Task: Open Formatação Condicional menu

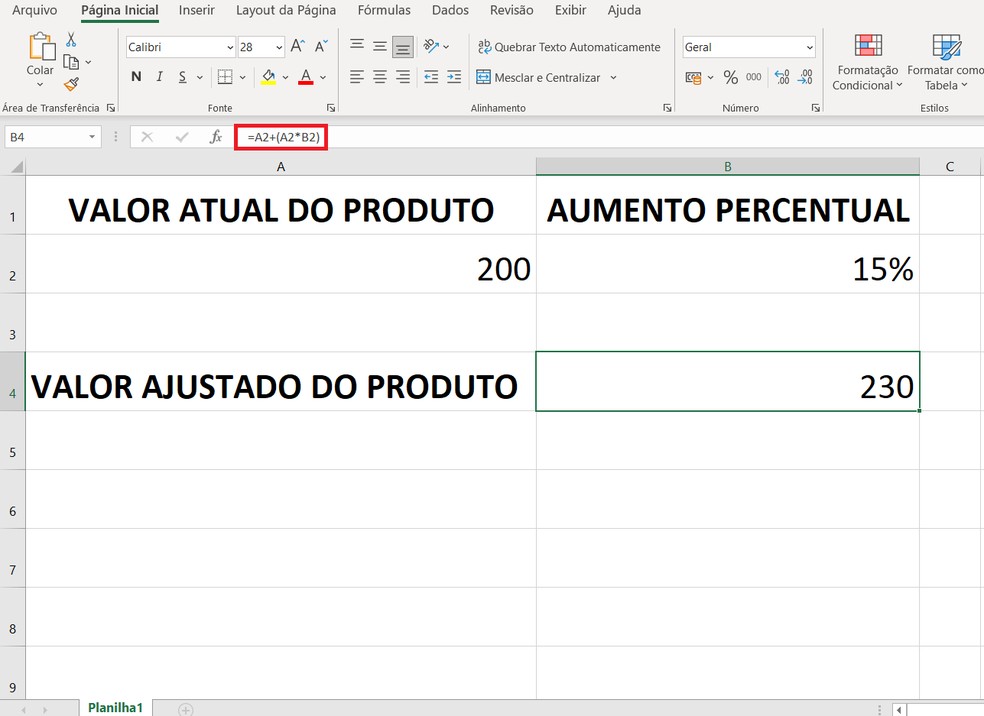Action: pos(868,63)
